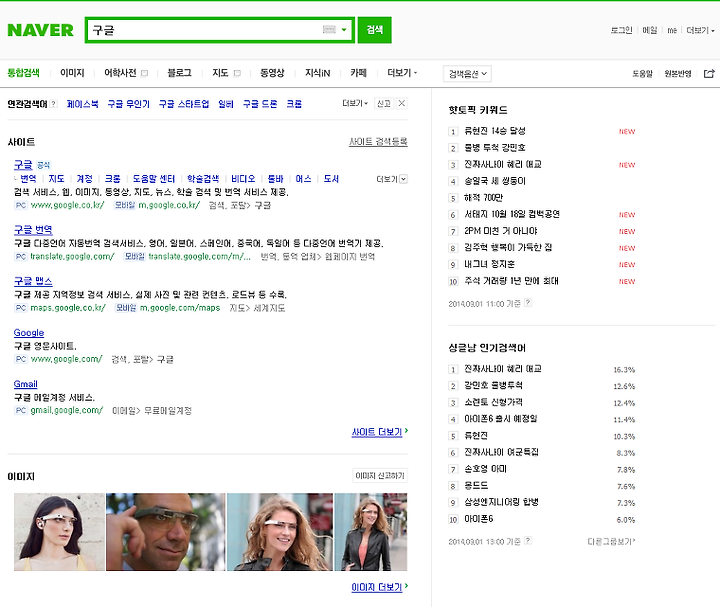The height and width of the screenshot is (607, 720).
Task: Click help icon next to 2014.09.01 13:00 기준
Action: coord(528,540)
